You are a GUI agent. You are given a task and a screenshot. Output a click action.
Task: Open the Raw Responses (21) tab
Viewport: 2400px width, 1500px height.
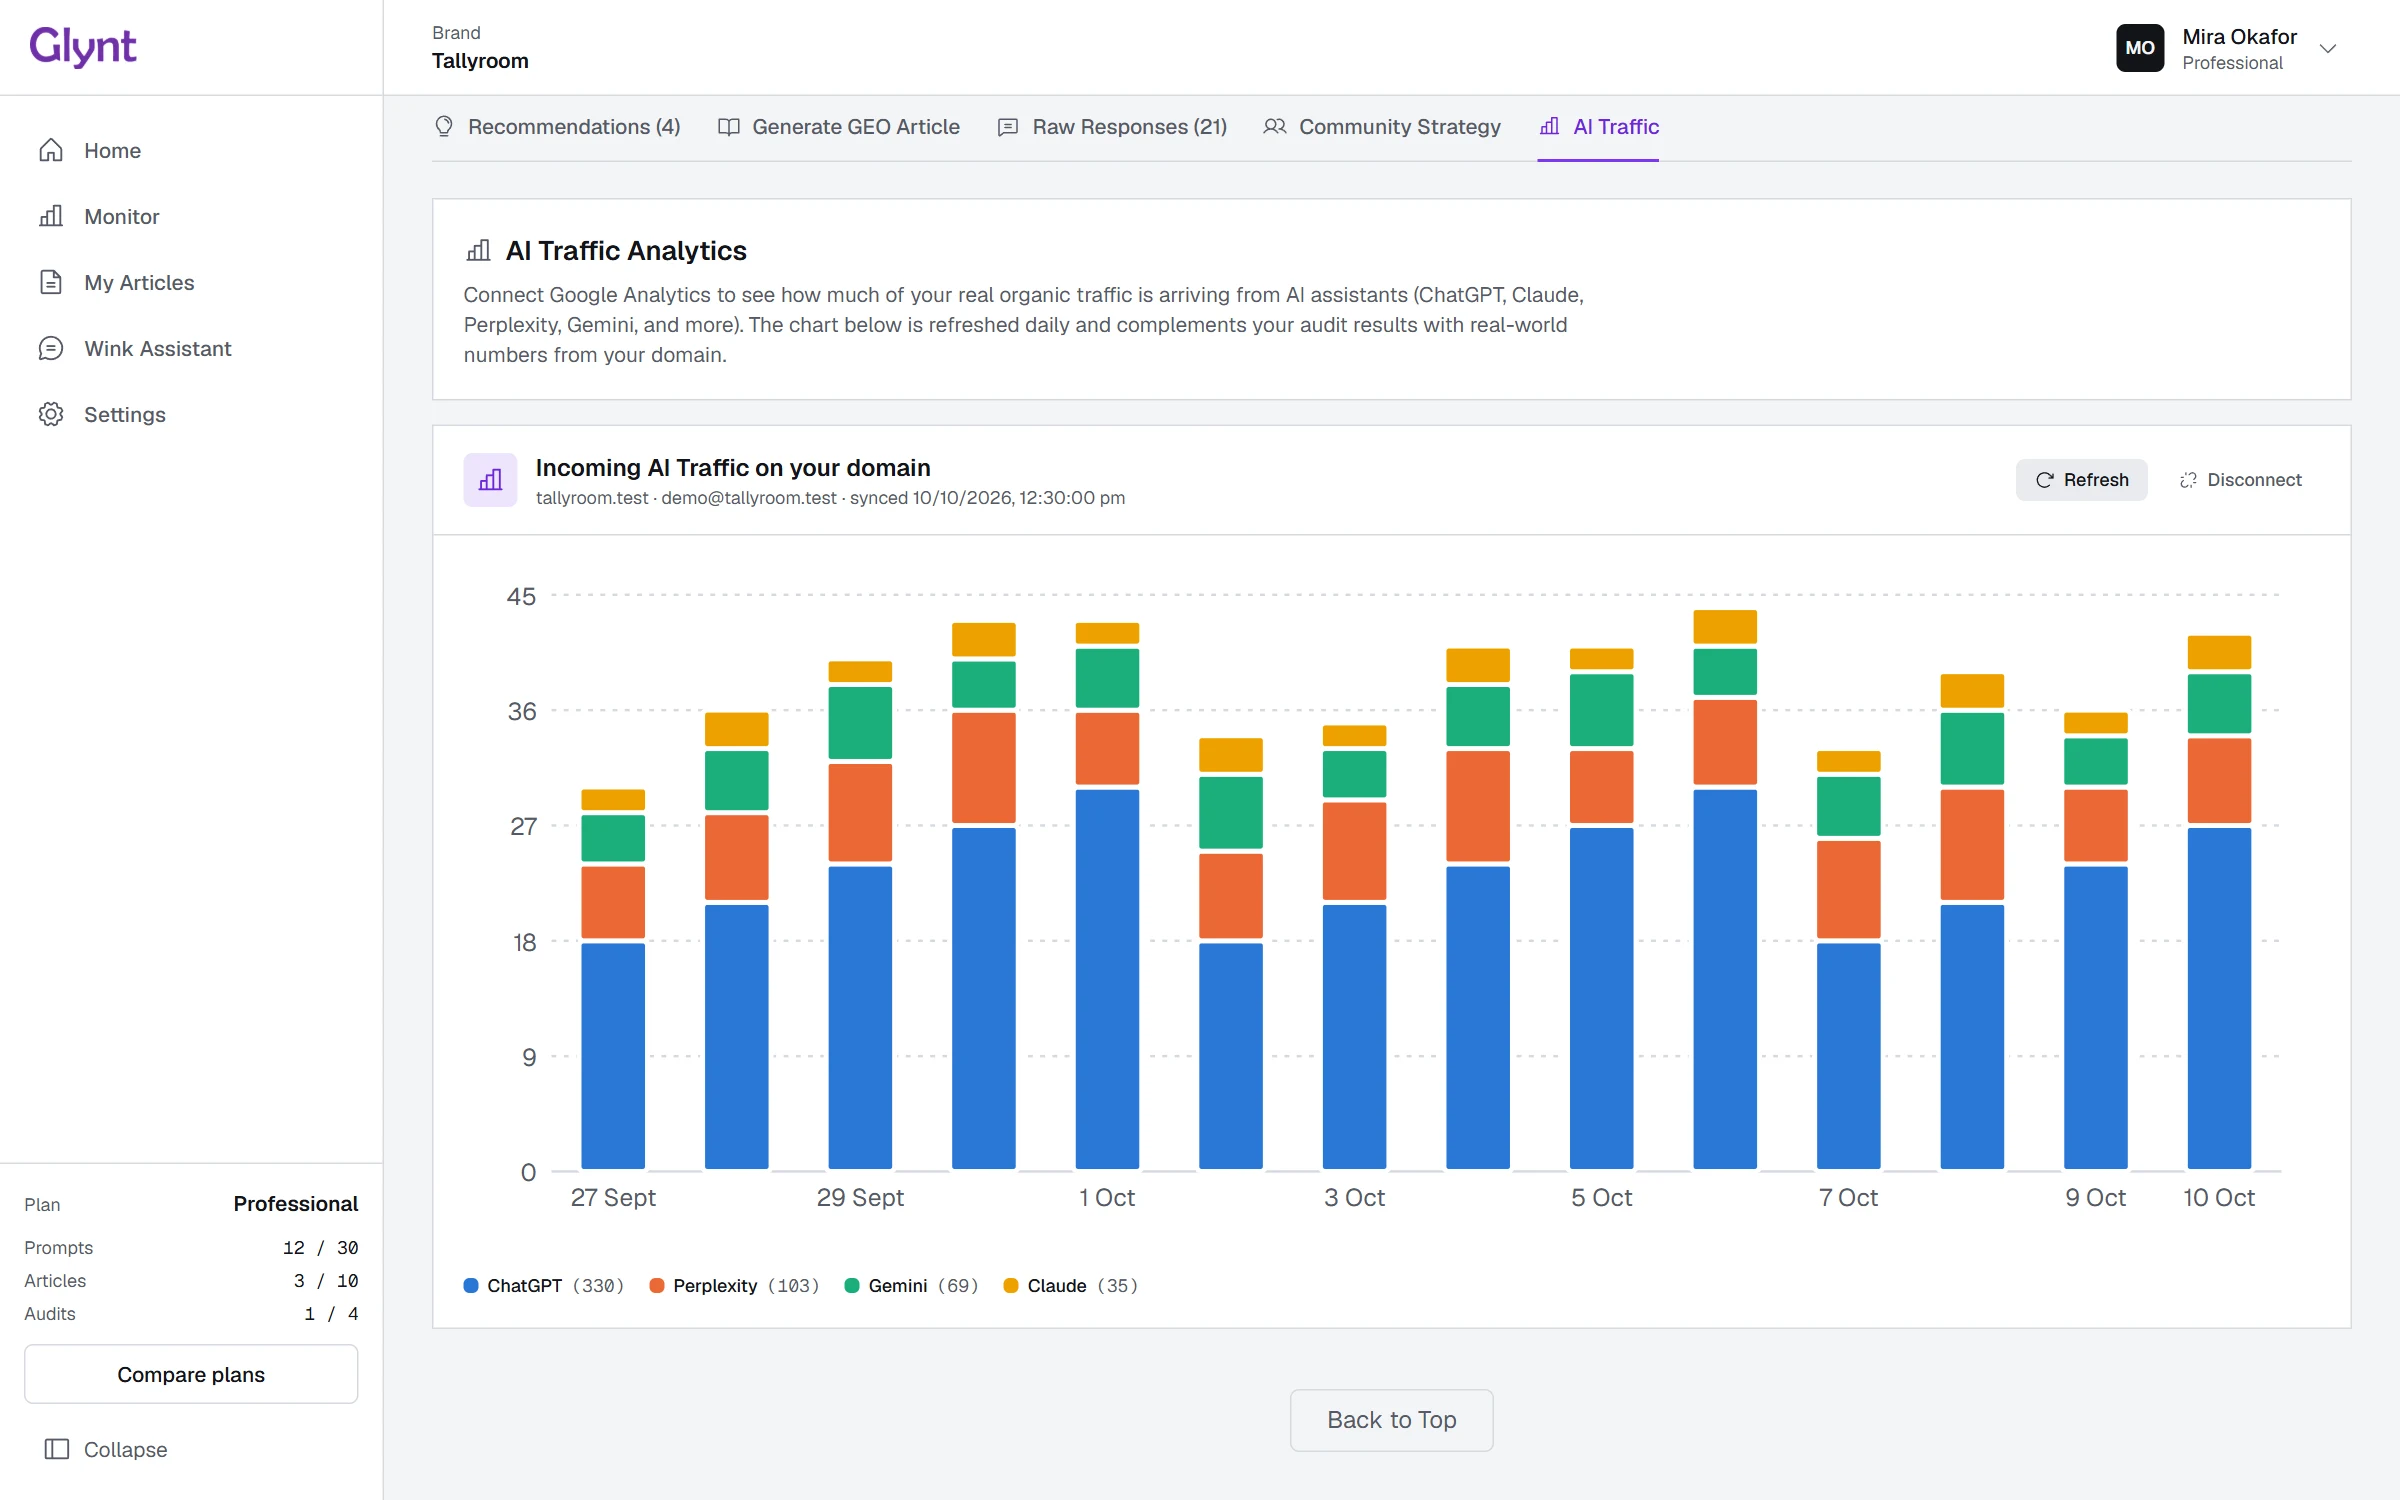pyautogui.click(x=1112, y=126)
